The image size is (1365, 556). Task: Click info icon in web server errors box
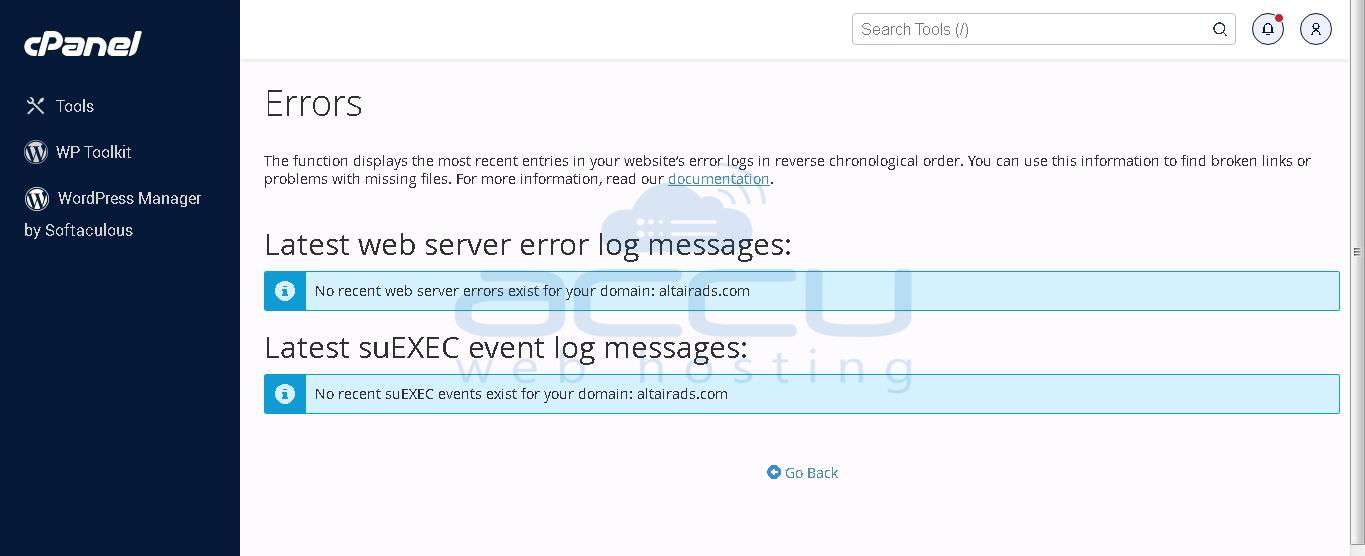click(x=285, y=291)
